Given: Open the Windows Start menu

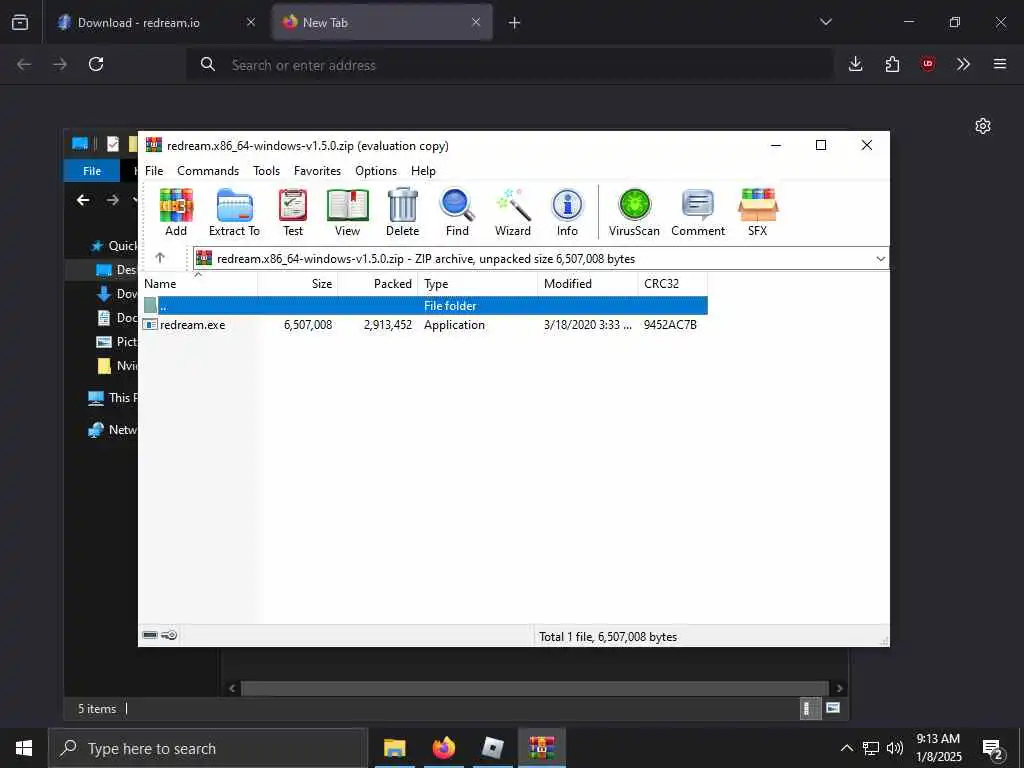Looking at the screenshot, I should tap(24, 748).
